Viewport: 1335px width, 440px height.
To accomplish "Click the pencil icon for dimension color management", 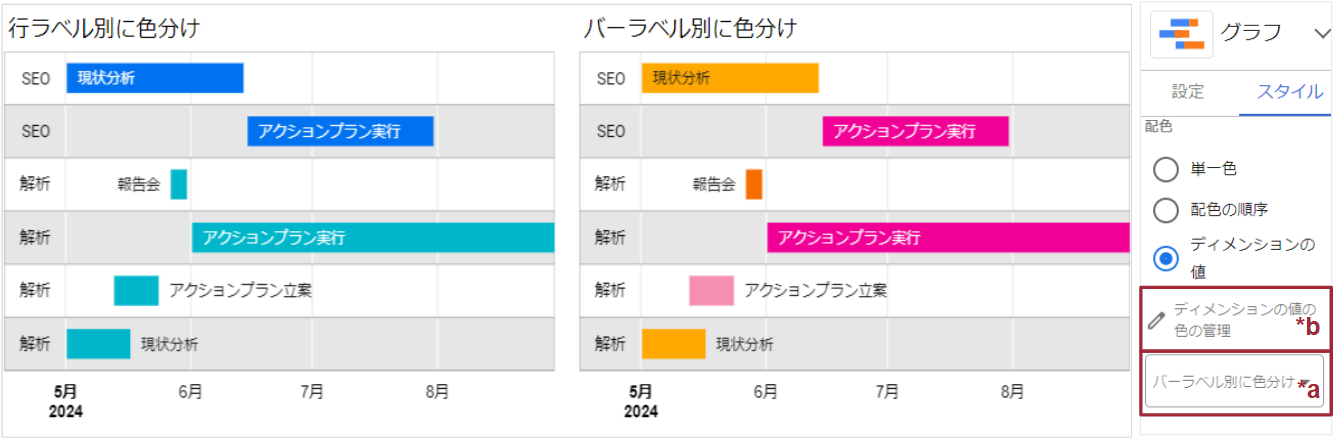I will click(x=1157, y=321).
